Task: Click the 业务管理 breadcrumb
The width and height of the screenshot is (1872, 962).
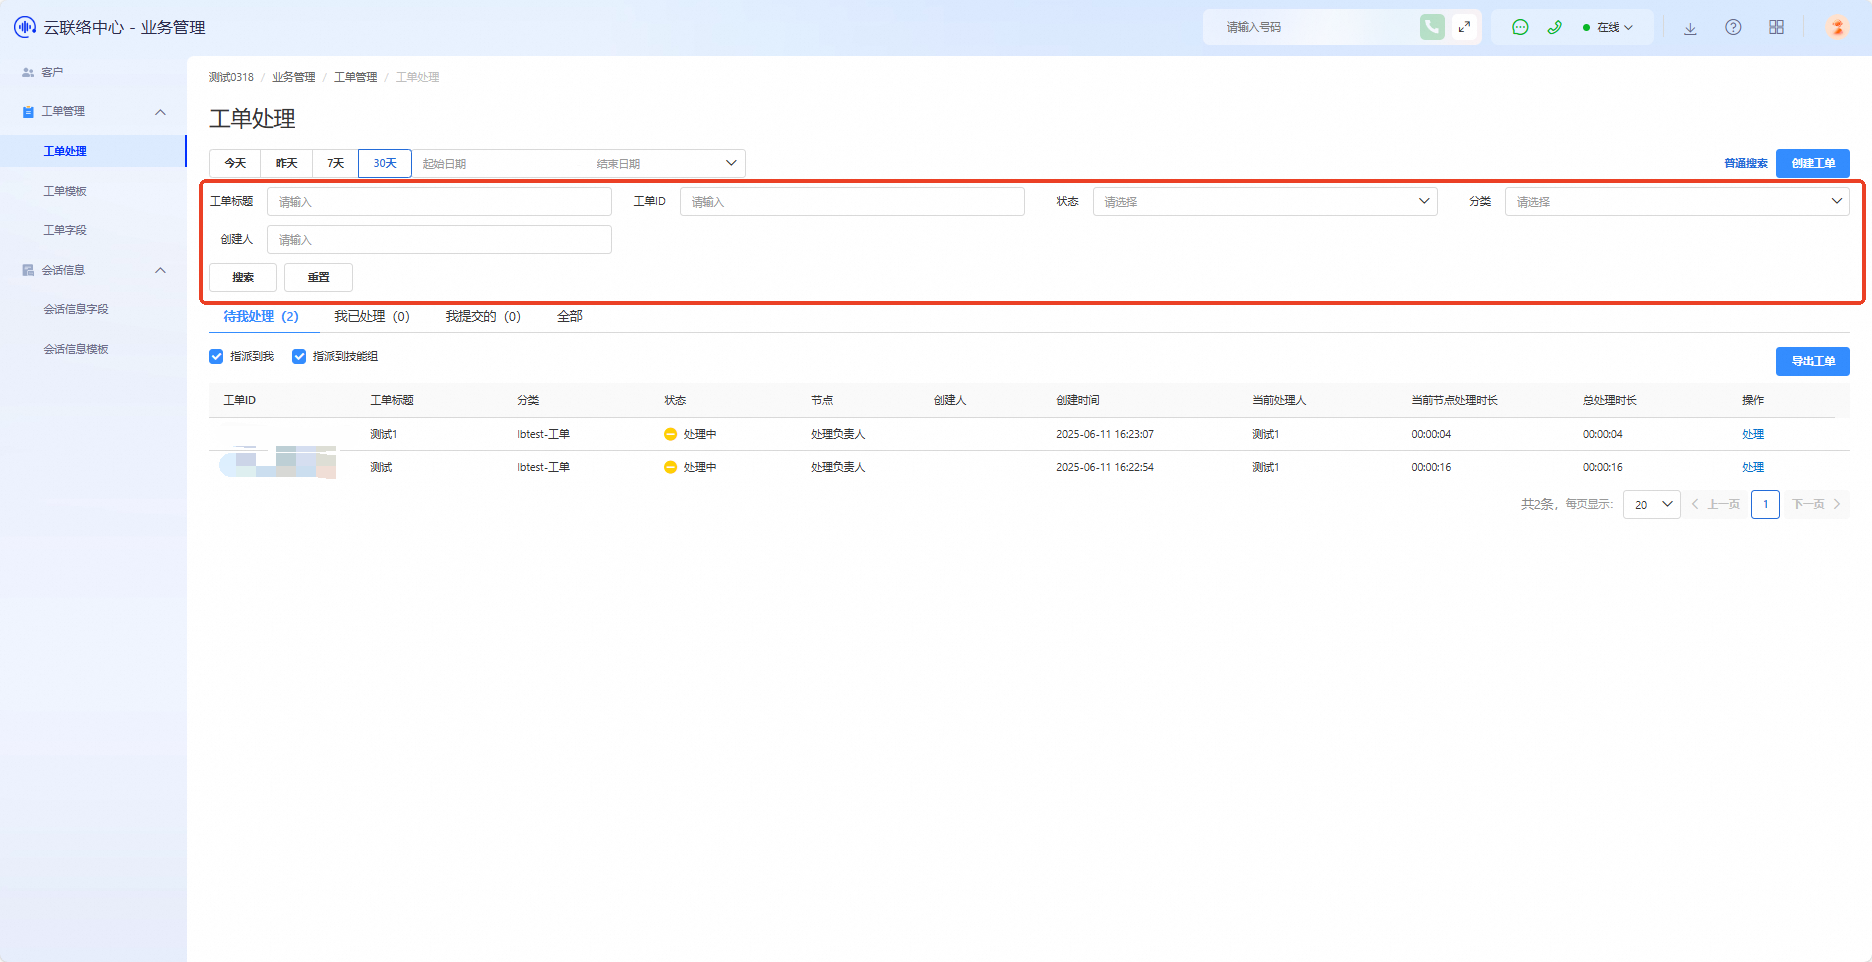Action: 294,77
